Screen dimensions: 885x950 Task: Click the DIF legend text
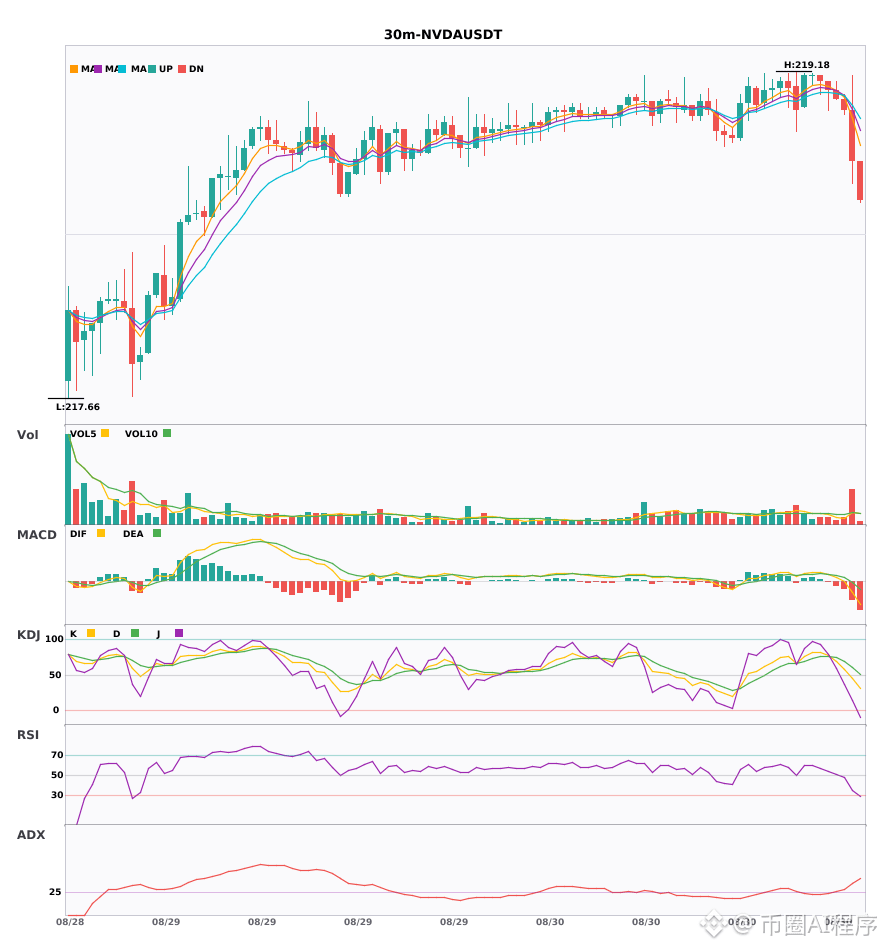(x=78, y=534)
